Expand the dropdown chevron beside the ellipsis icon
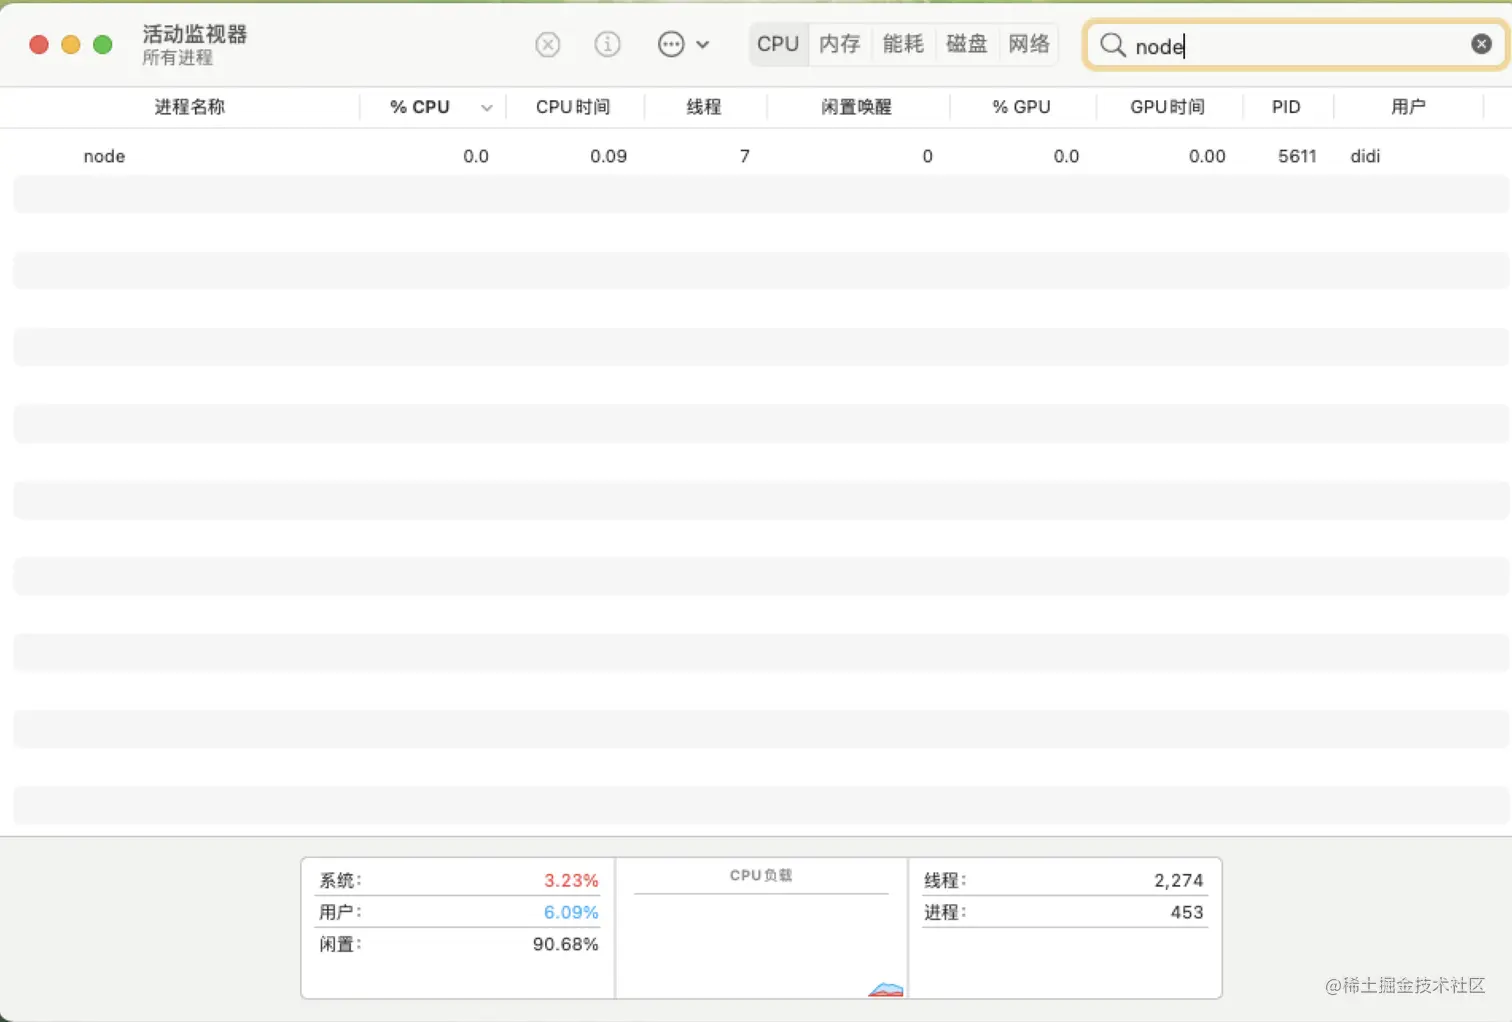 pyautogui.click(x=703, y=45)
